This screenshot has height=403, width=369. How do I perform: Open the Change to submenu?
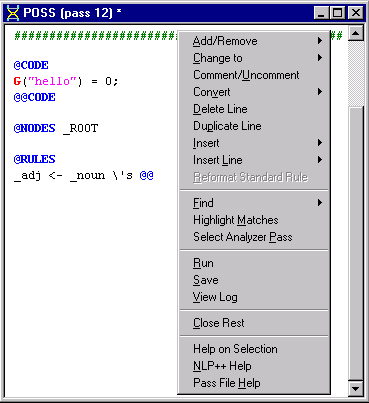click(x=254, y=58)
